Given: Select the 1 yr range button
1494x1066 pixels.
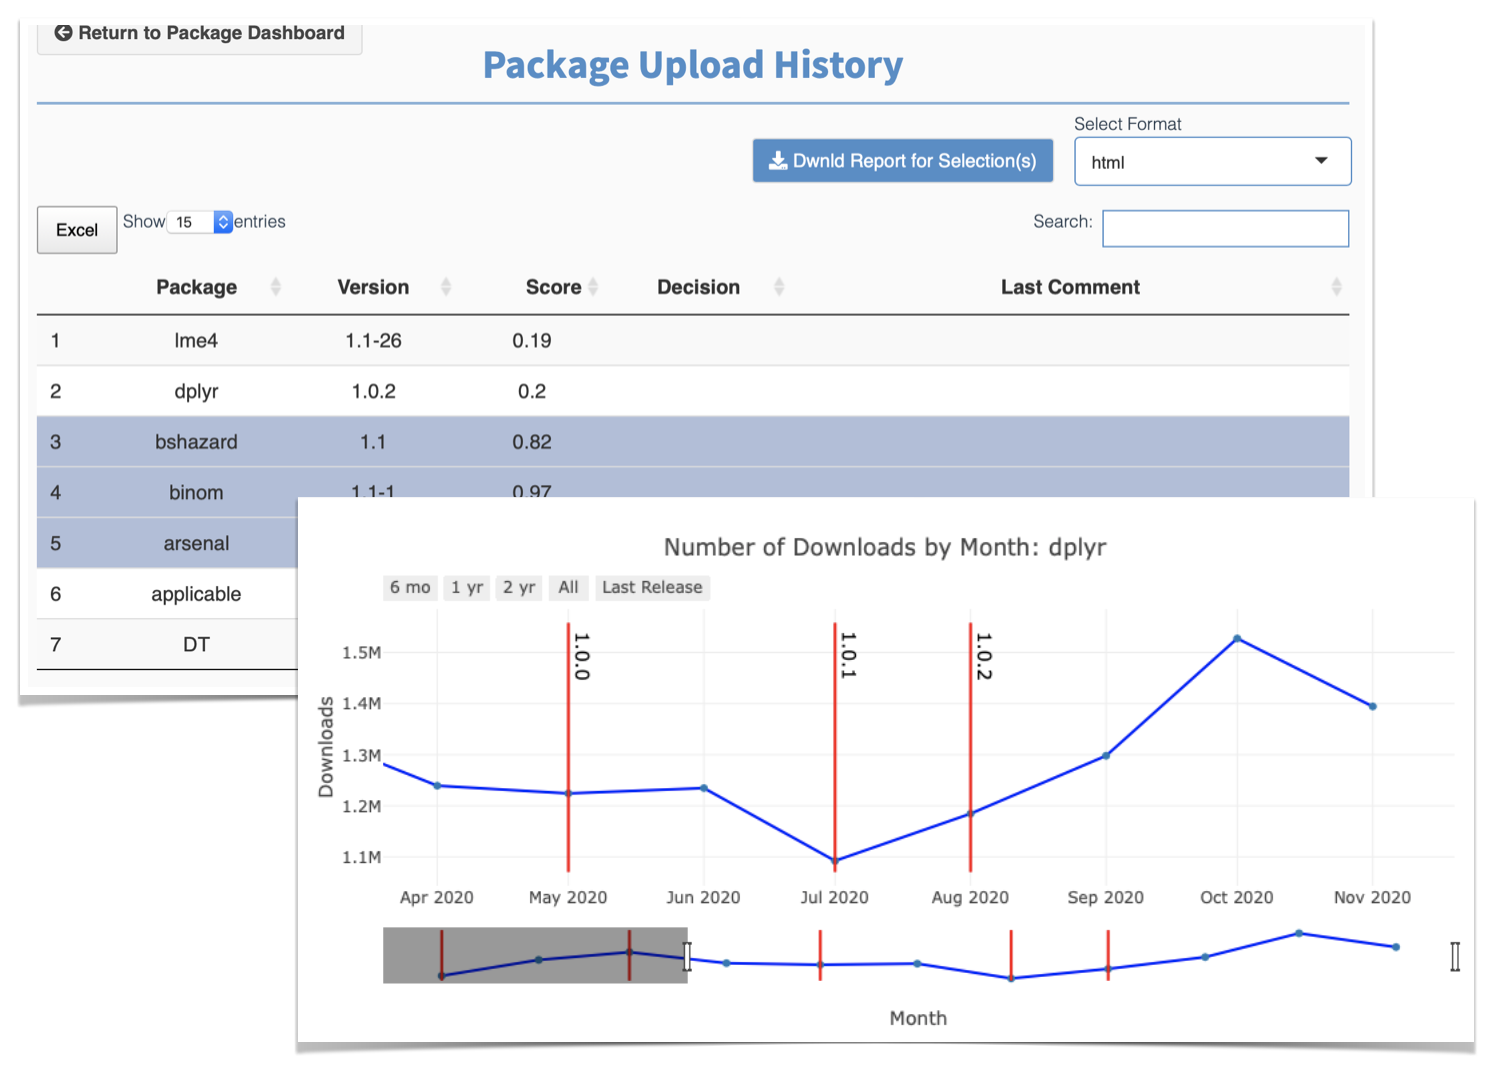Looking at the screenshot, I should point(467,587).
